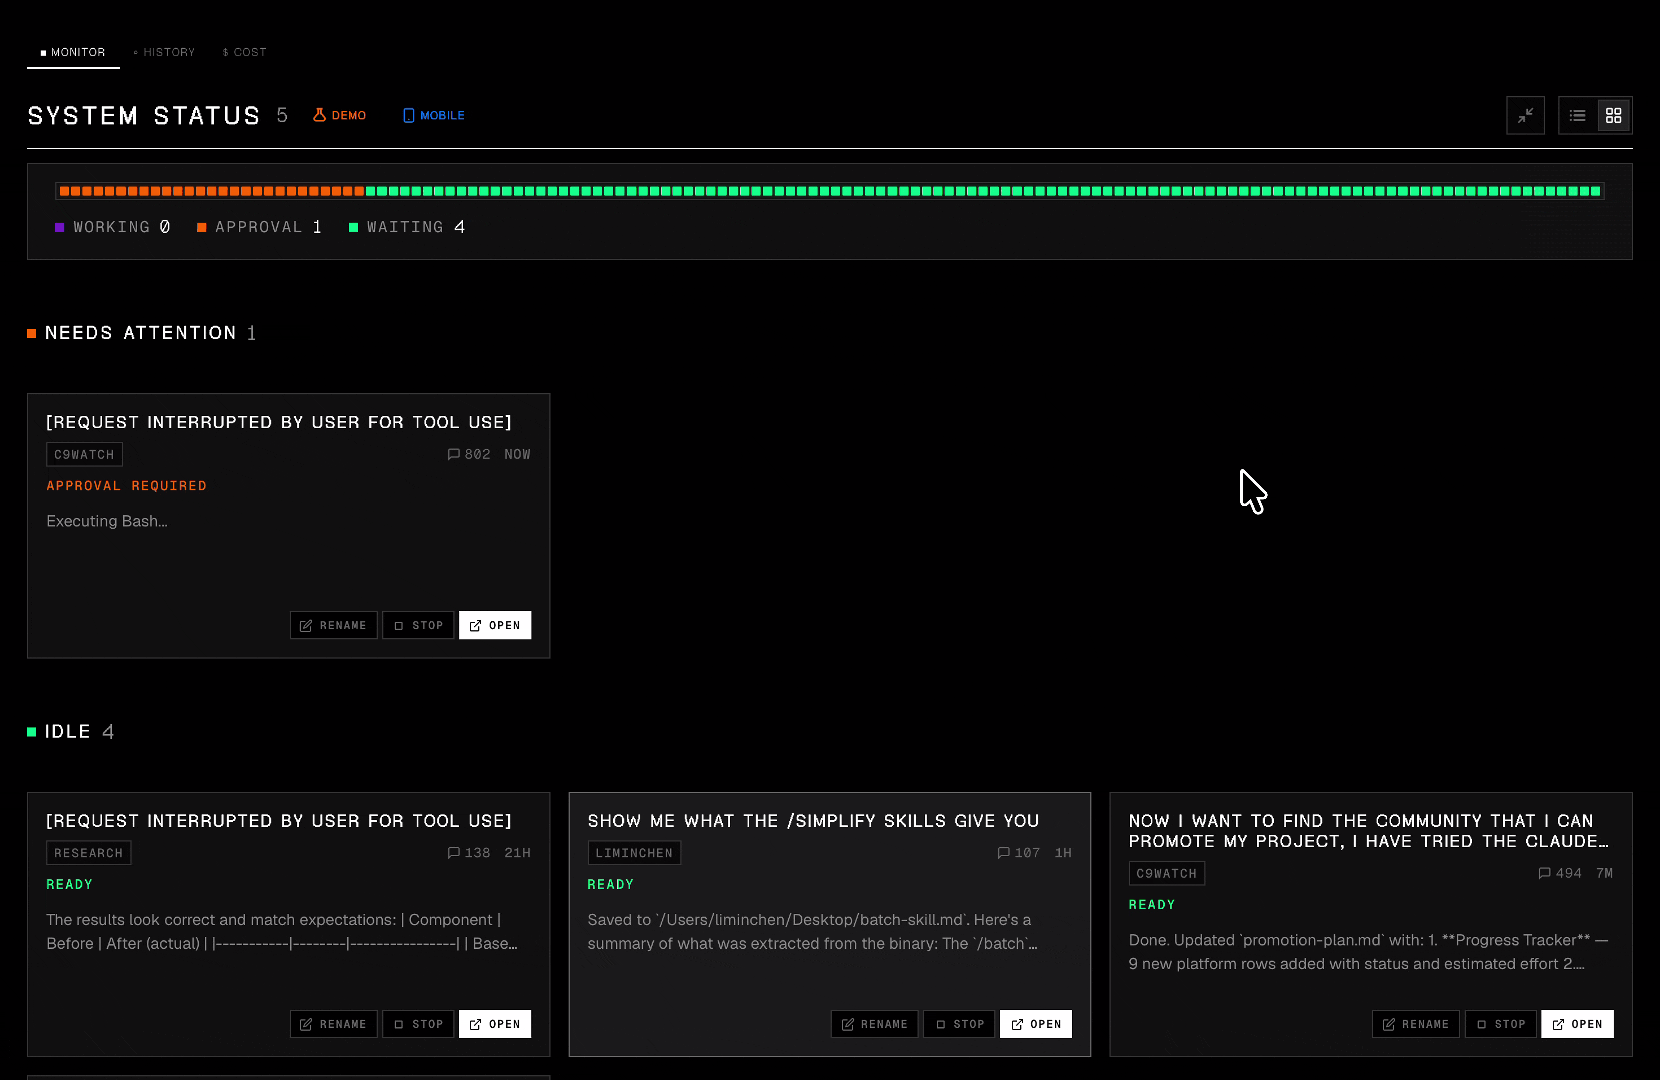Click the status progress bar

[x=830, y=191]
